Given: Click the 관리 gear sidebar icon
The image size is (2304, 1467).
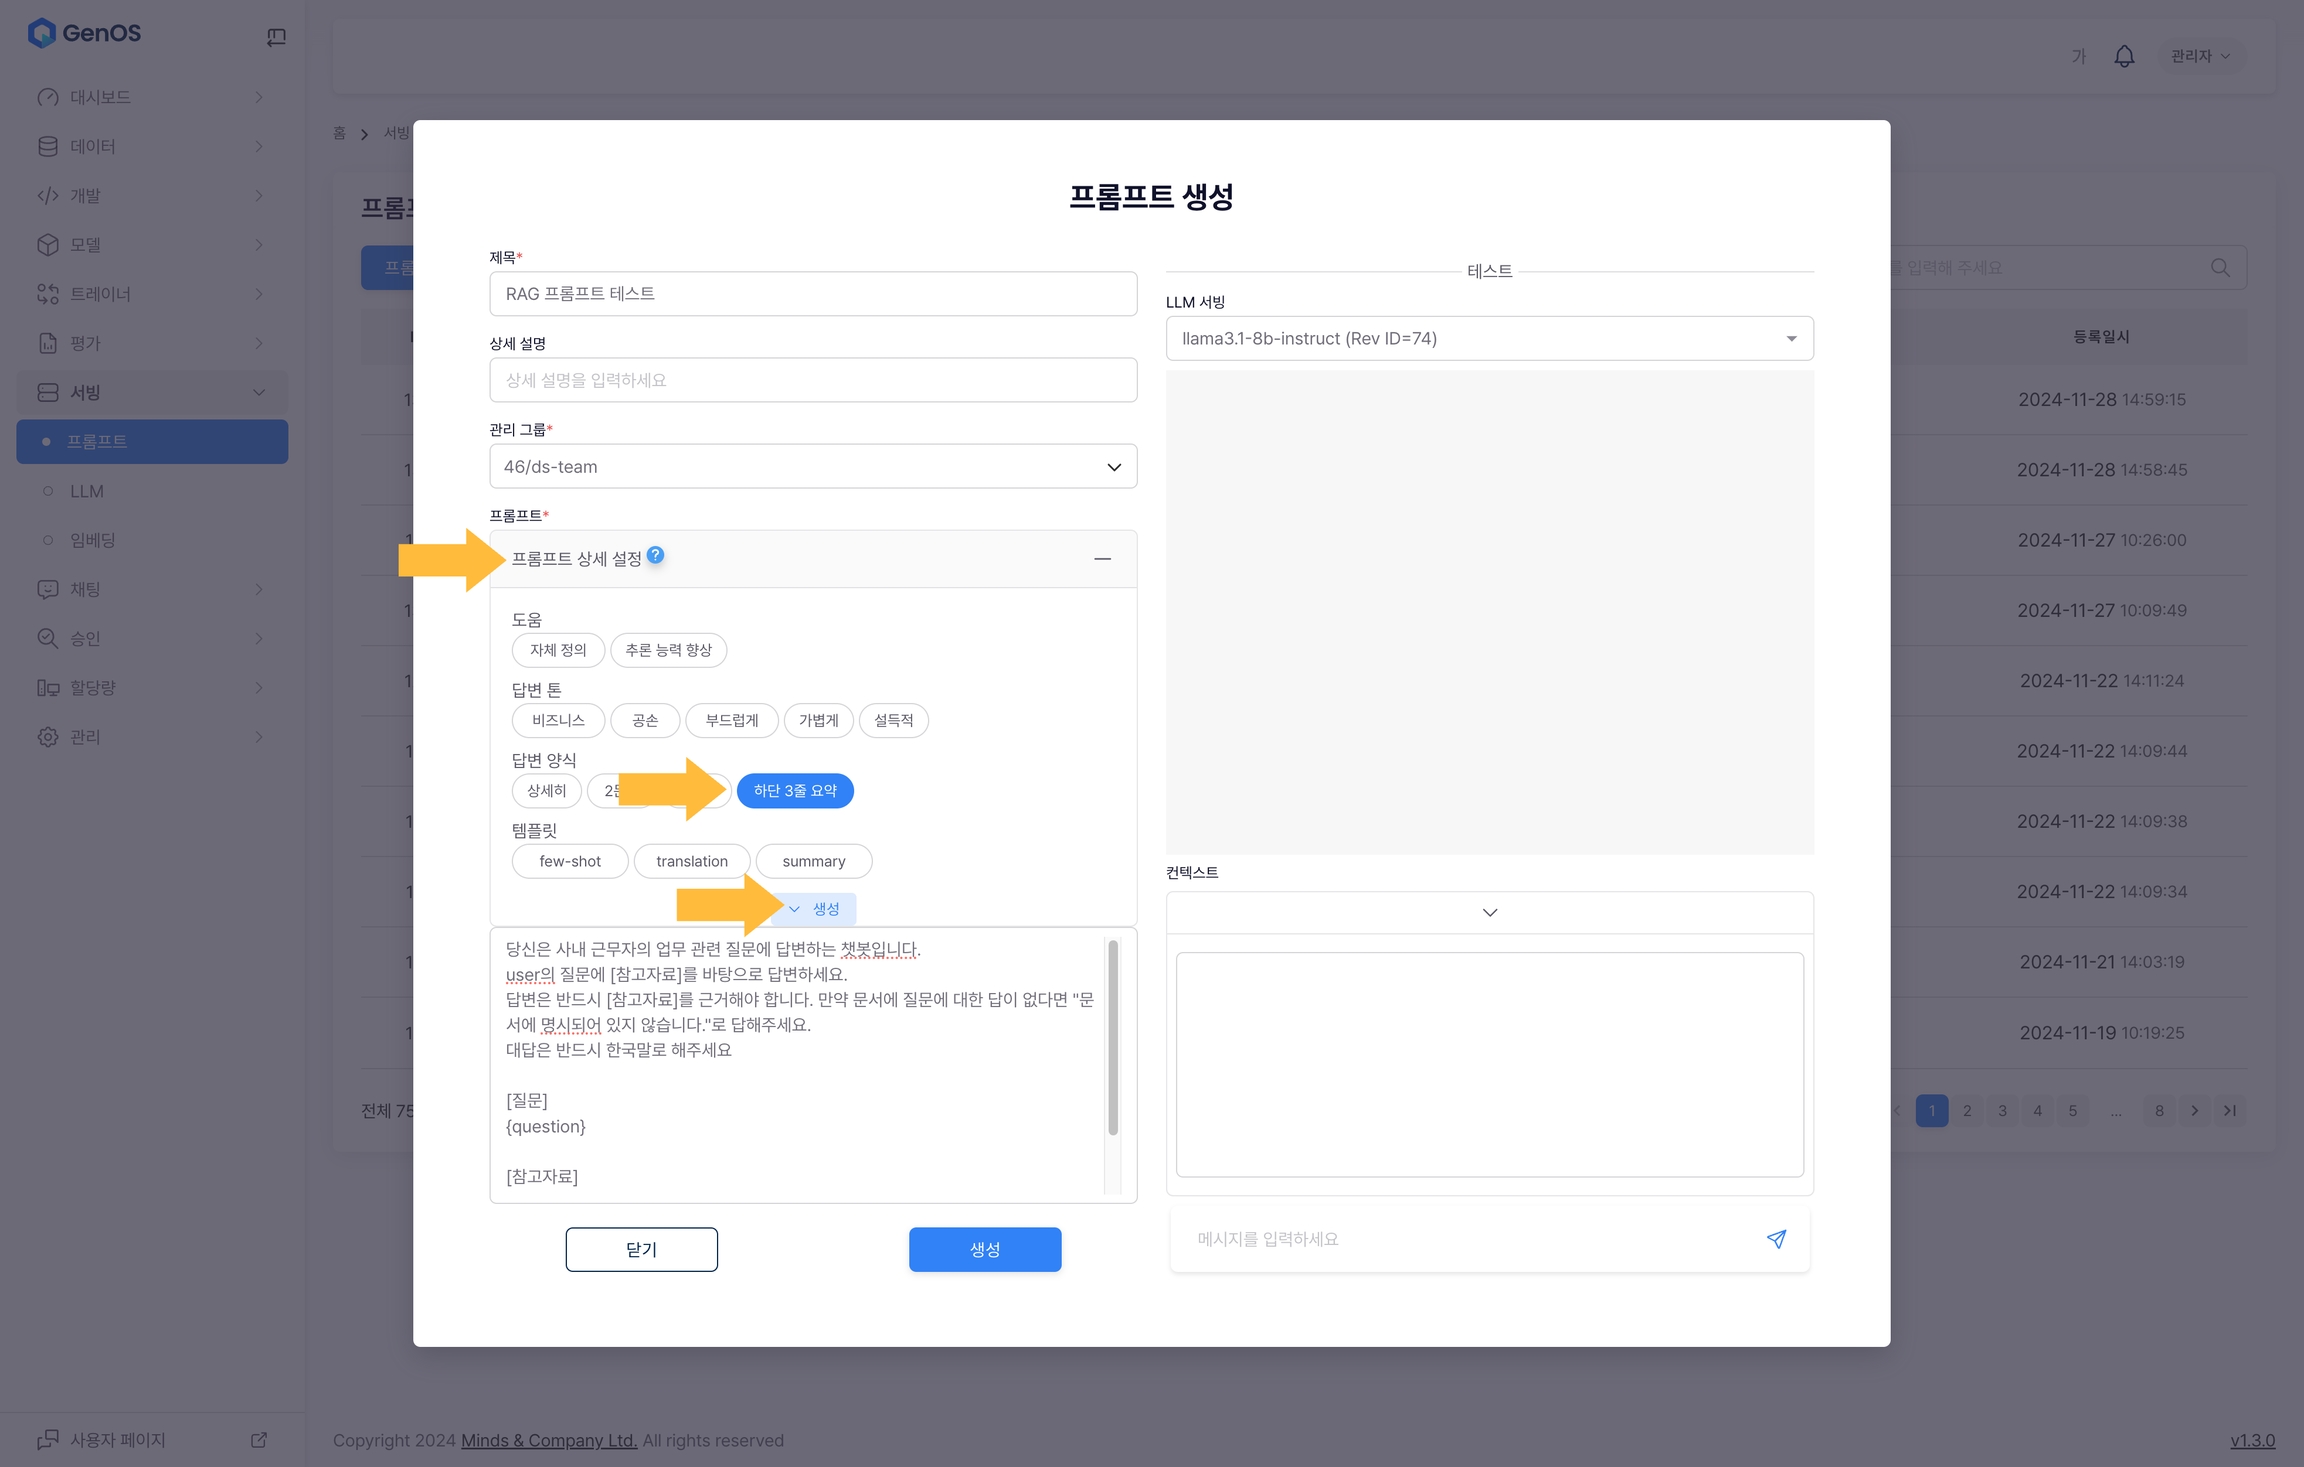Looking at the screenshot, I should click(47, 737).
